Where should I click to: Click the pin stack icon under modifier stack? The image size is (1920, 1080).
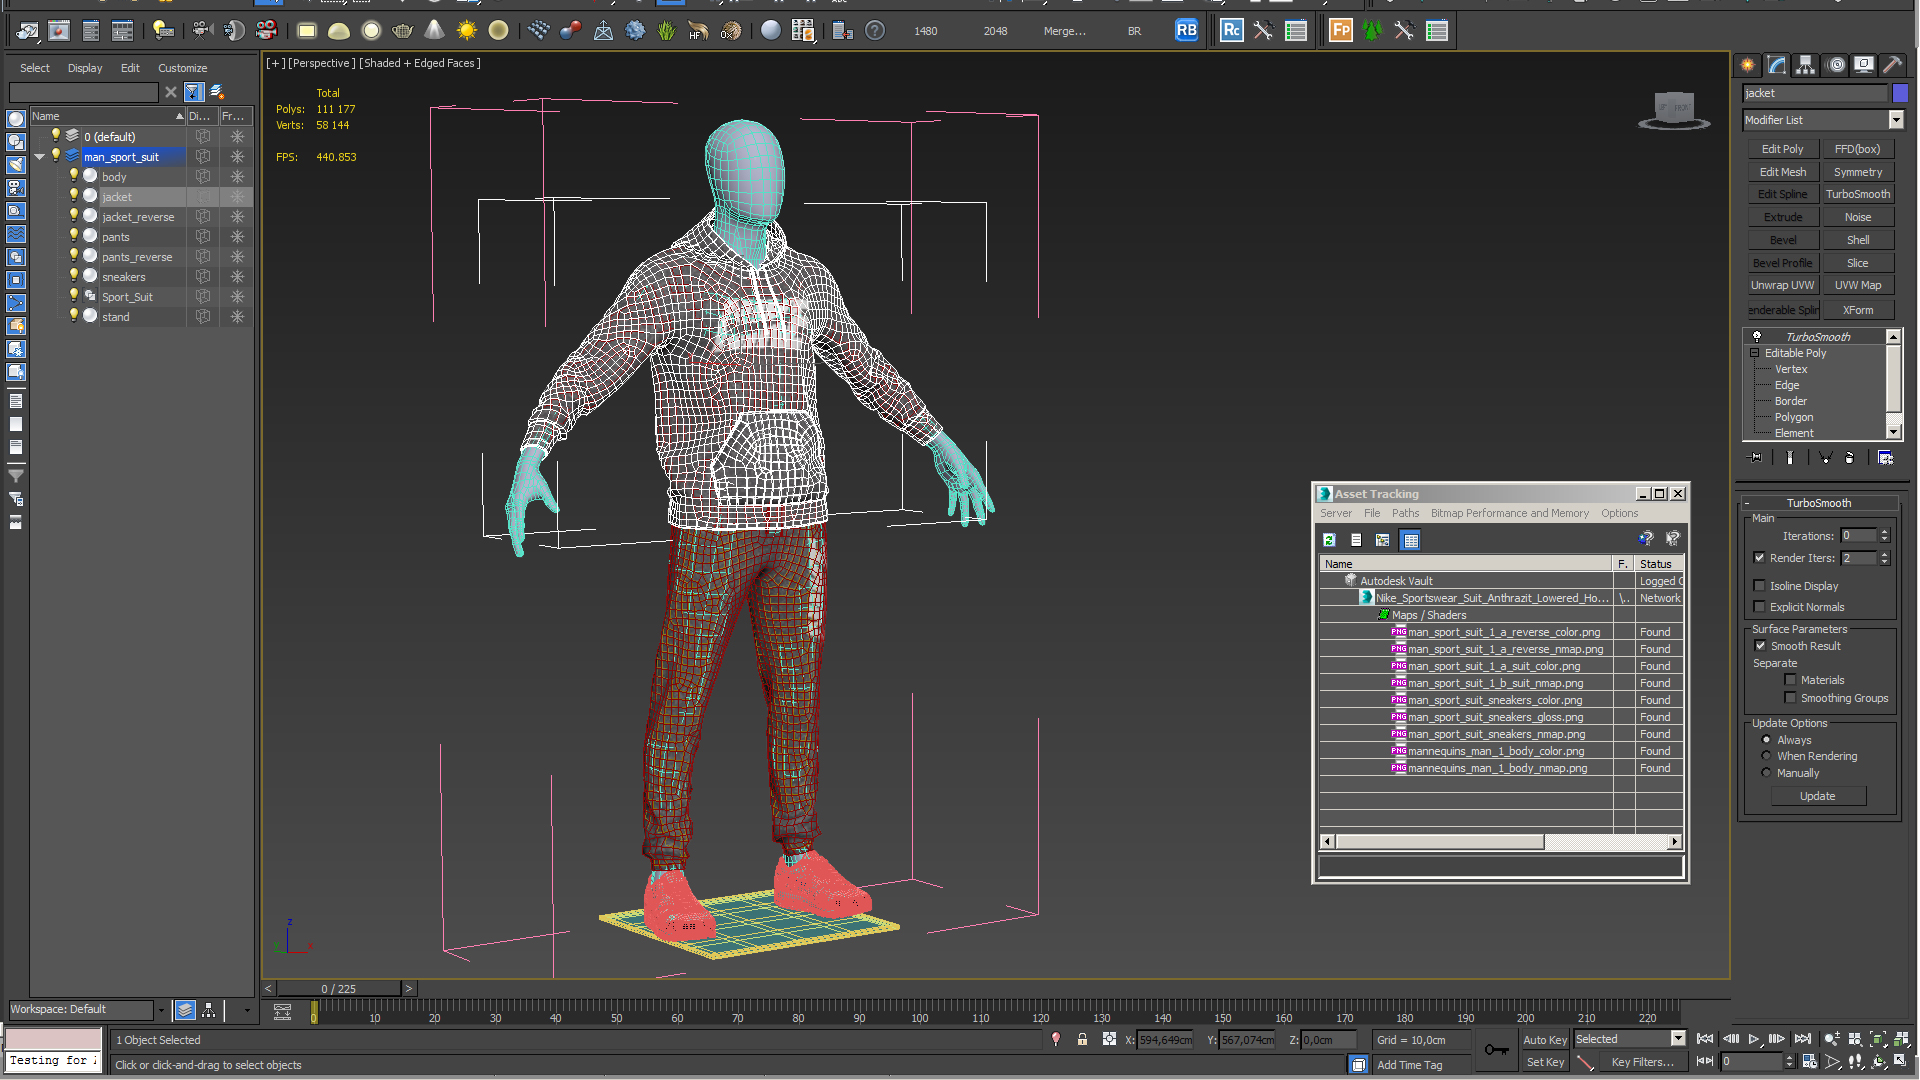coord(1756,458)
